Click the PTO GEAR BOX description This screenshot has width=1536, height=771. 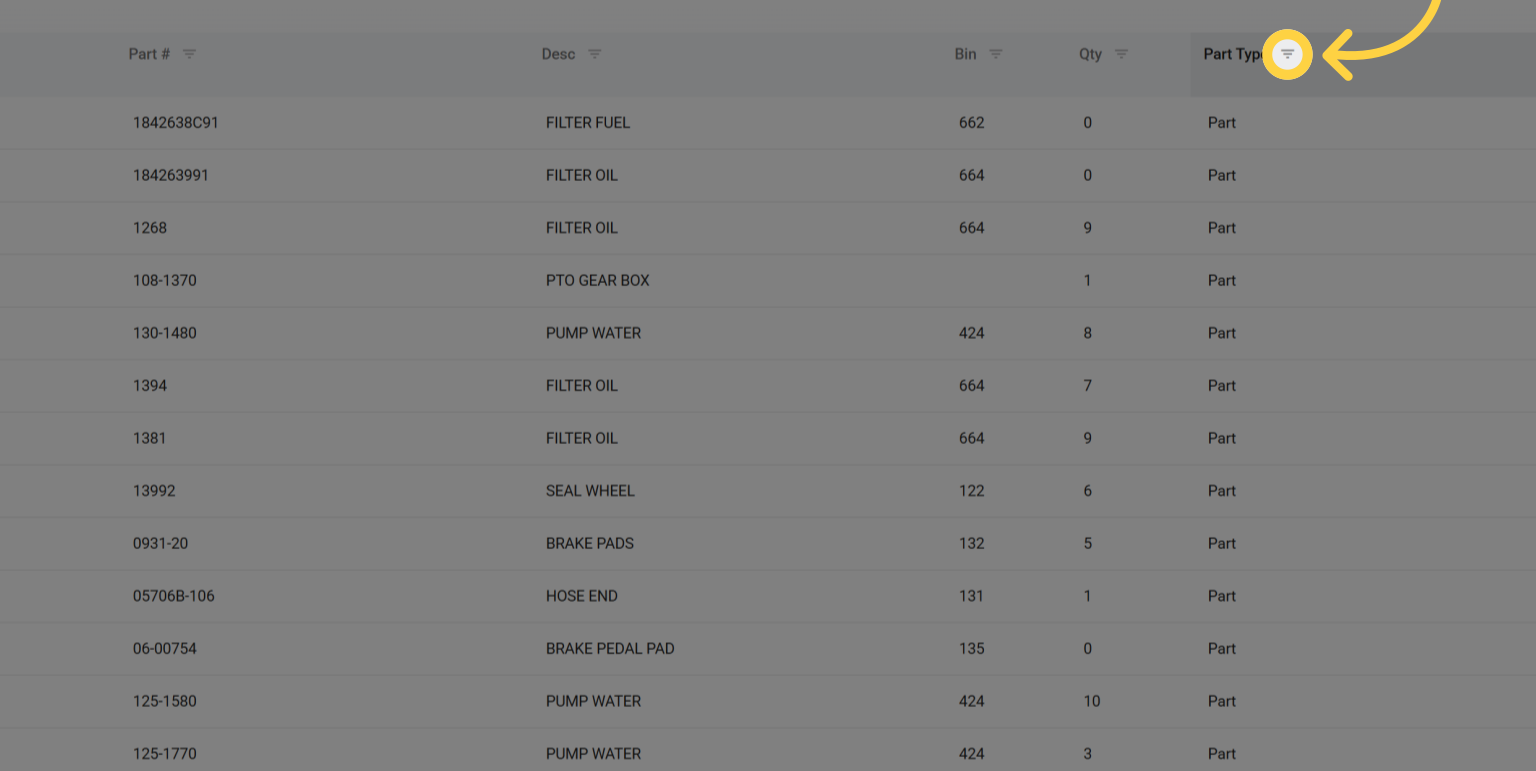pos(597,281)
